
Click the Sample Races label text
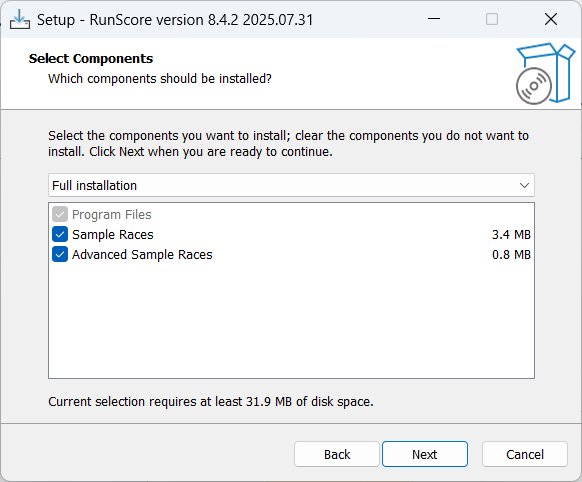112,235
